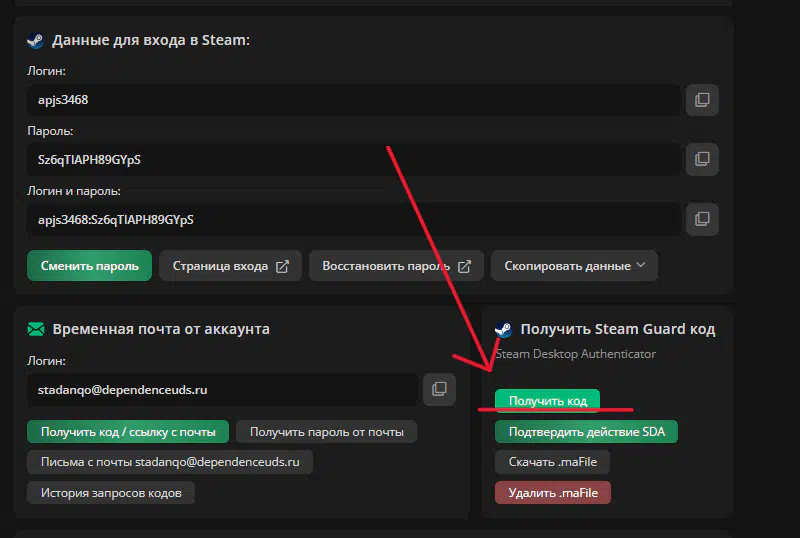The height and width of the screenshot is (538, 800).
Task: Click the red 'Удалить .maFile' button
Action: [552, 492]
